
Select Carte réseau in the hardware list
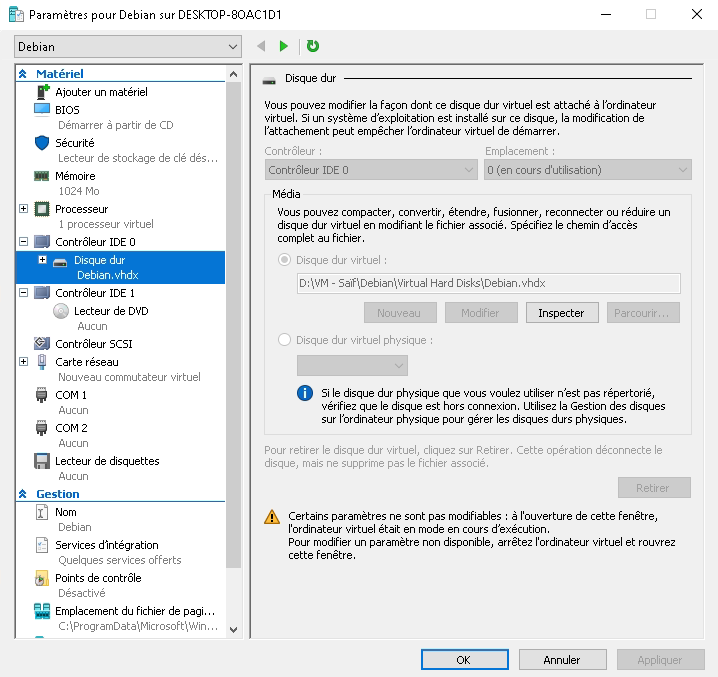86,362
